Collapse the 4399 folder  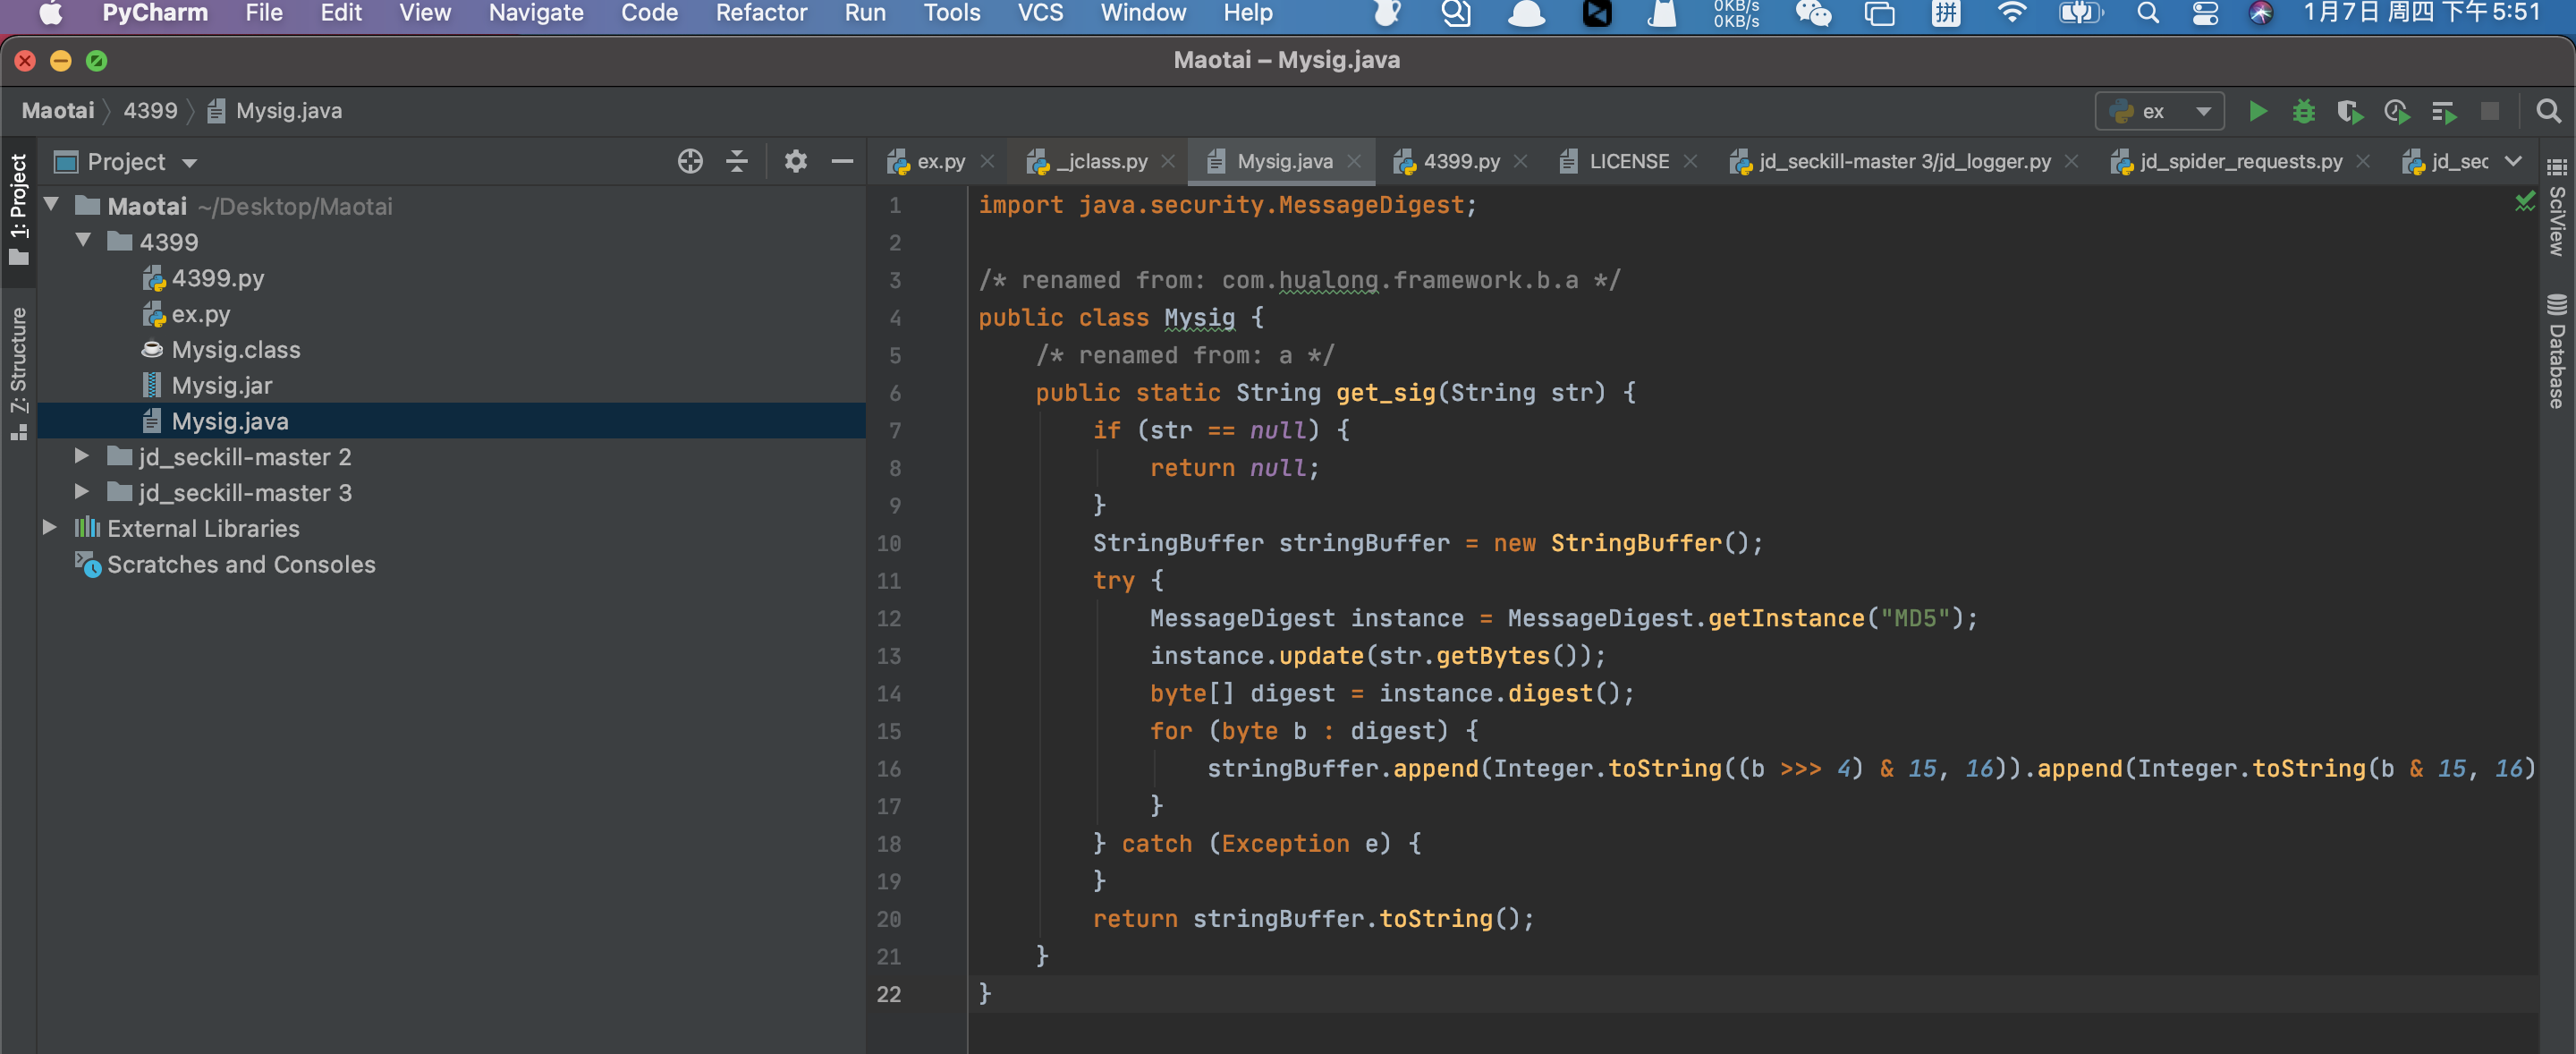click(x=83, y=241)
